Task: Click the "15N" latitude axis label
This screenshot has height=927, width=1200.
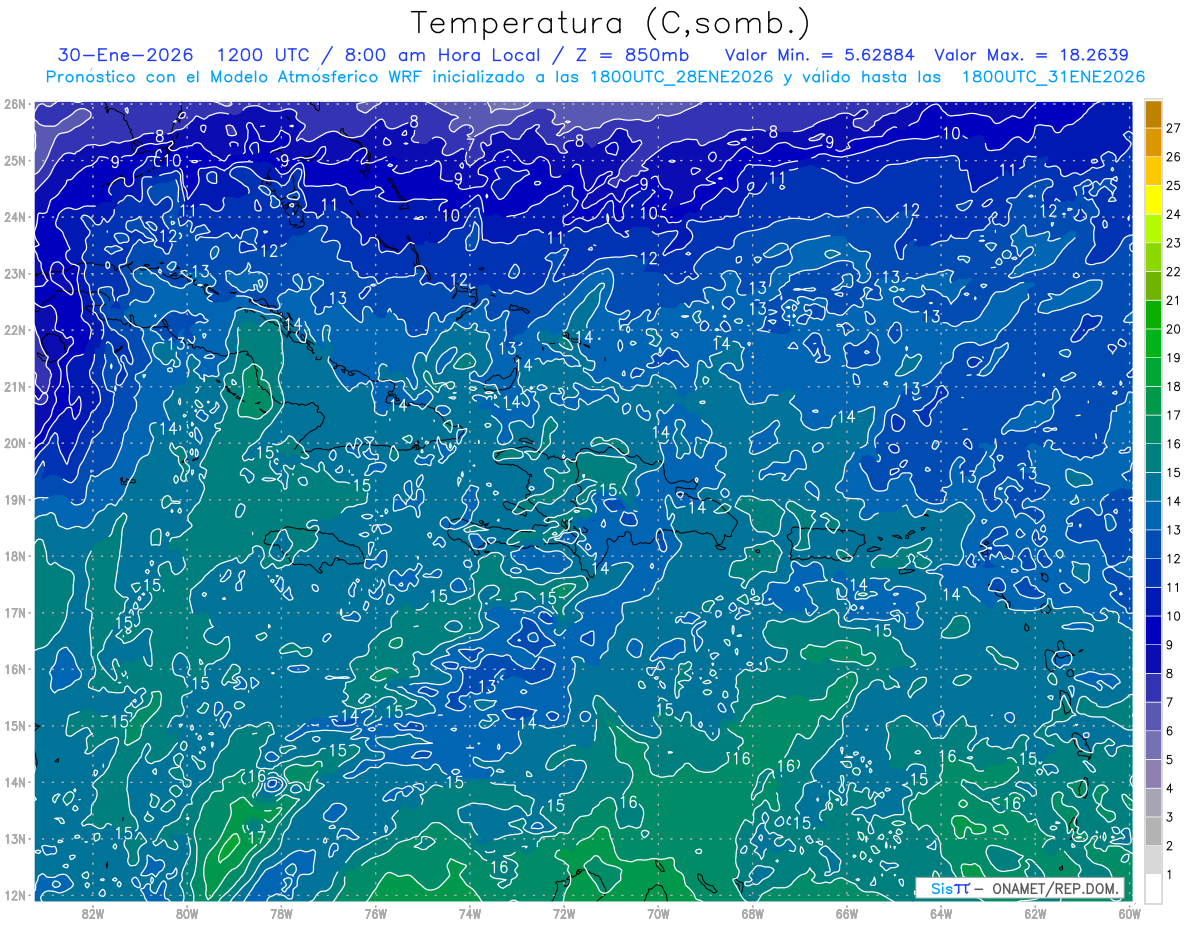Action: click(15, 725)
